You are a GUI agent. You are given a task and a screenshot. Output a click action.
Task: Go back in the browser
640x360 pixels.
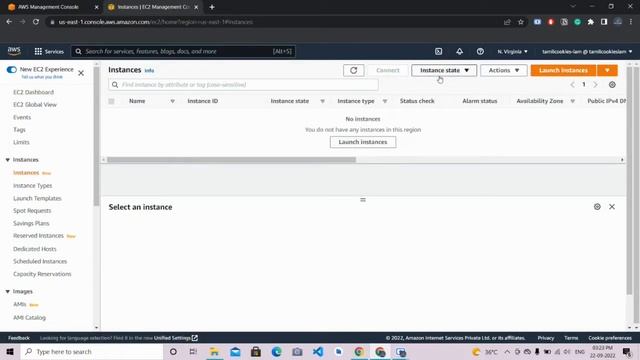(x=9, y=22)
